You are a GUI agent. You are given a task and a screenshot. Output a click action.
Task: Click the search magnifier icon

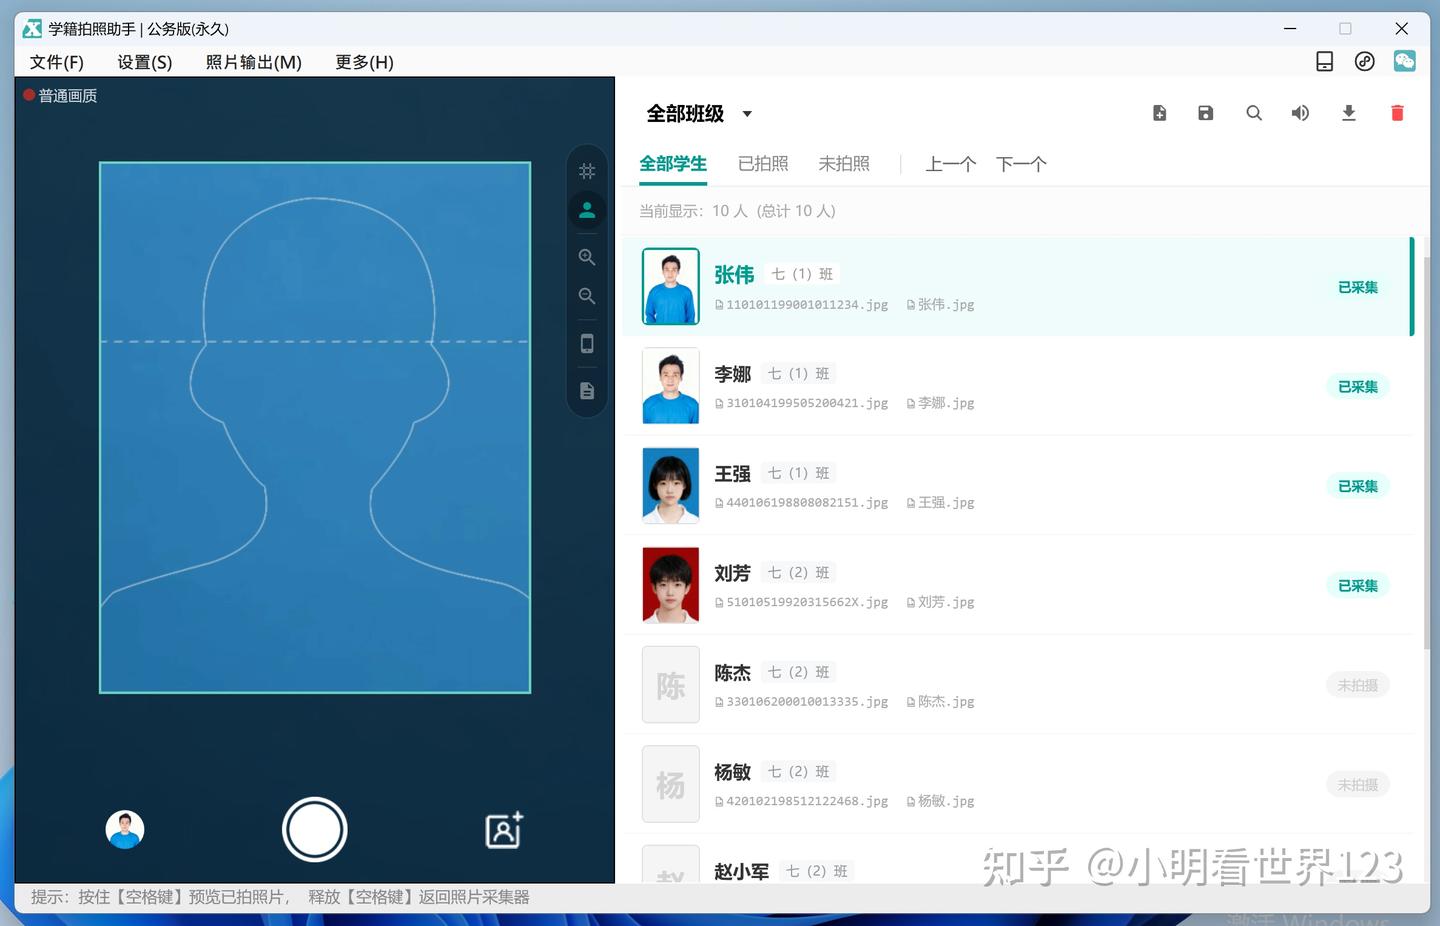click(1254, 113)
